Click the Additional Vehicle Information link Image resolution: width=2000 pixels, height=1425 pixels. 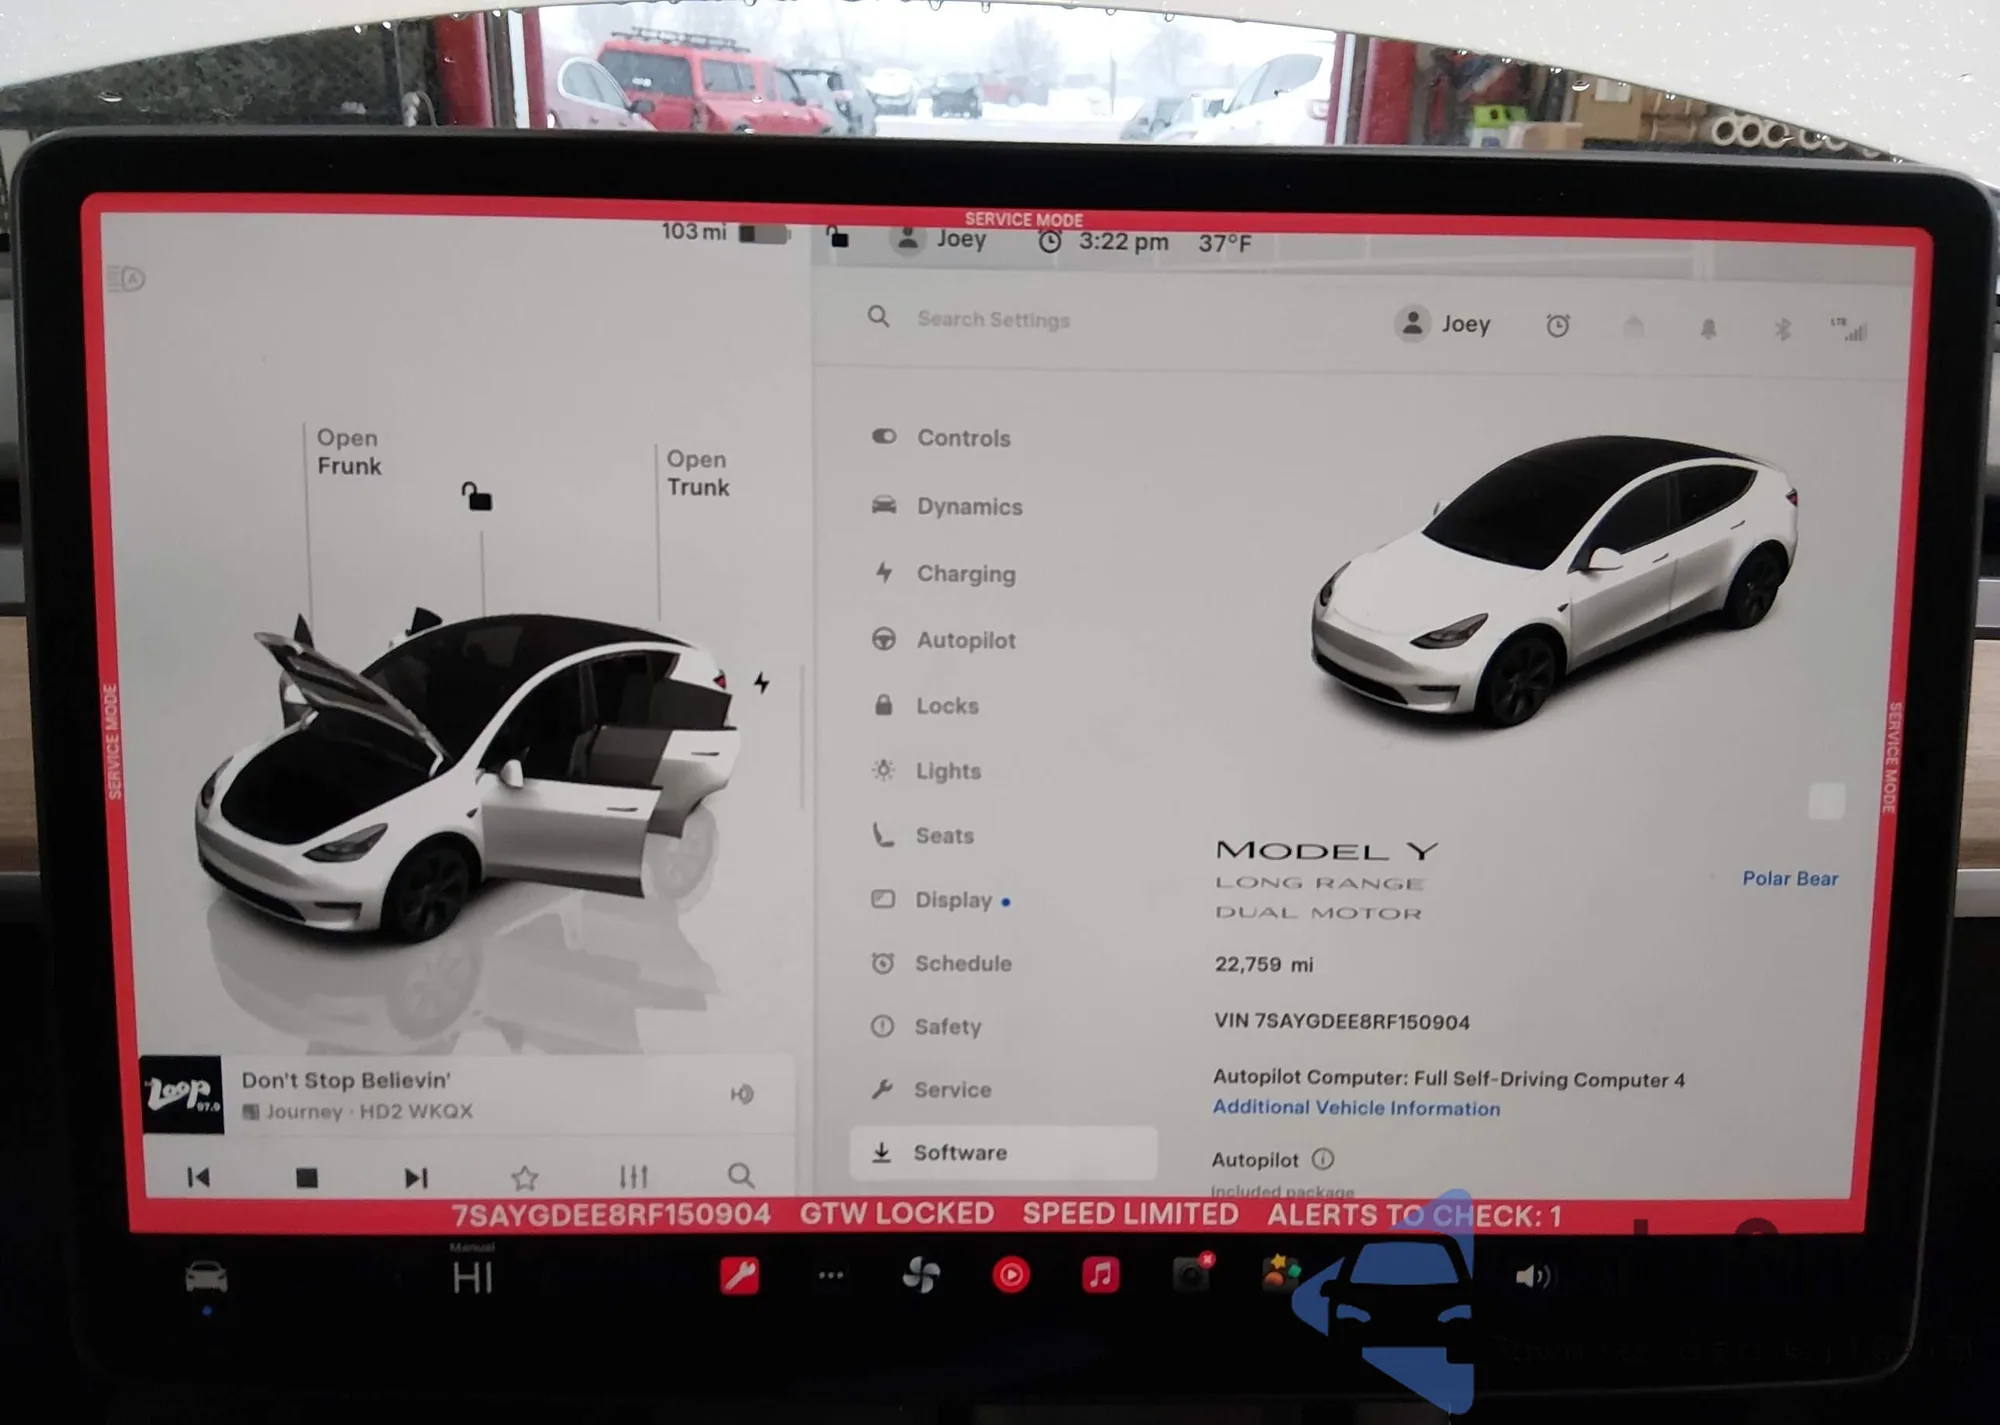[x=1356, y=1108]
